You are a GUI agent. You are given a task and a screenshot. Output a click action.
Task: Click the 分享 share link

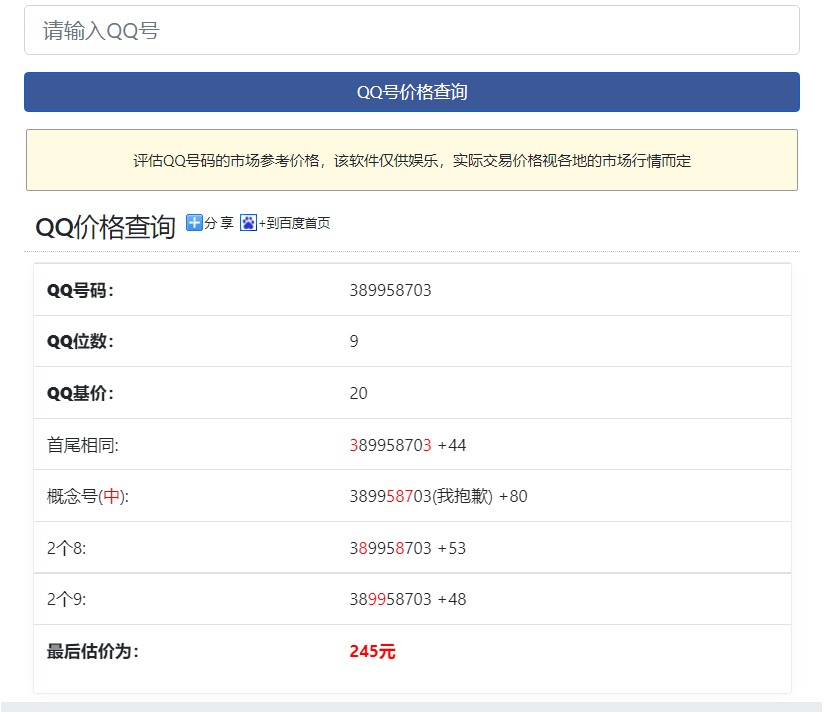coord(219,223)
